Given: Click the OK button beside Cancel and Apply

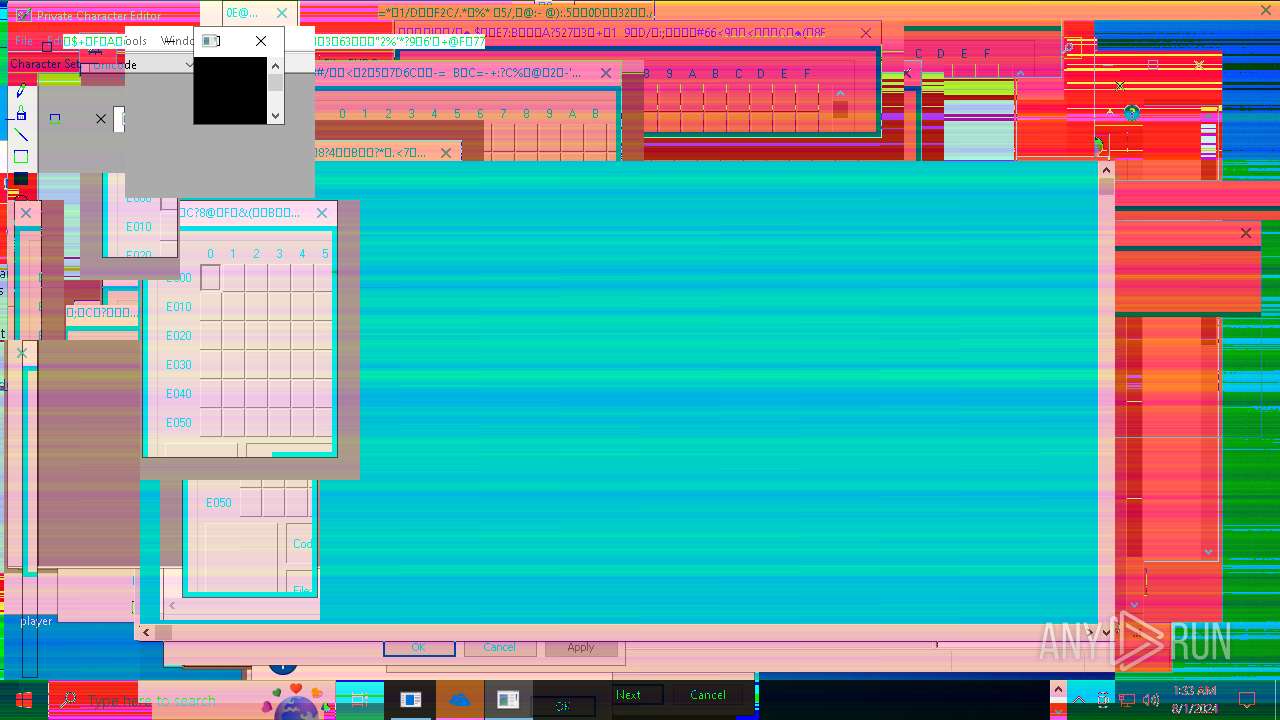Looking at the screenshot, I should (419, 647).
